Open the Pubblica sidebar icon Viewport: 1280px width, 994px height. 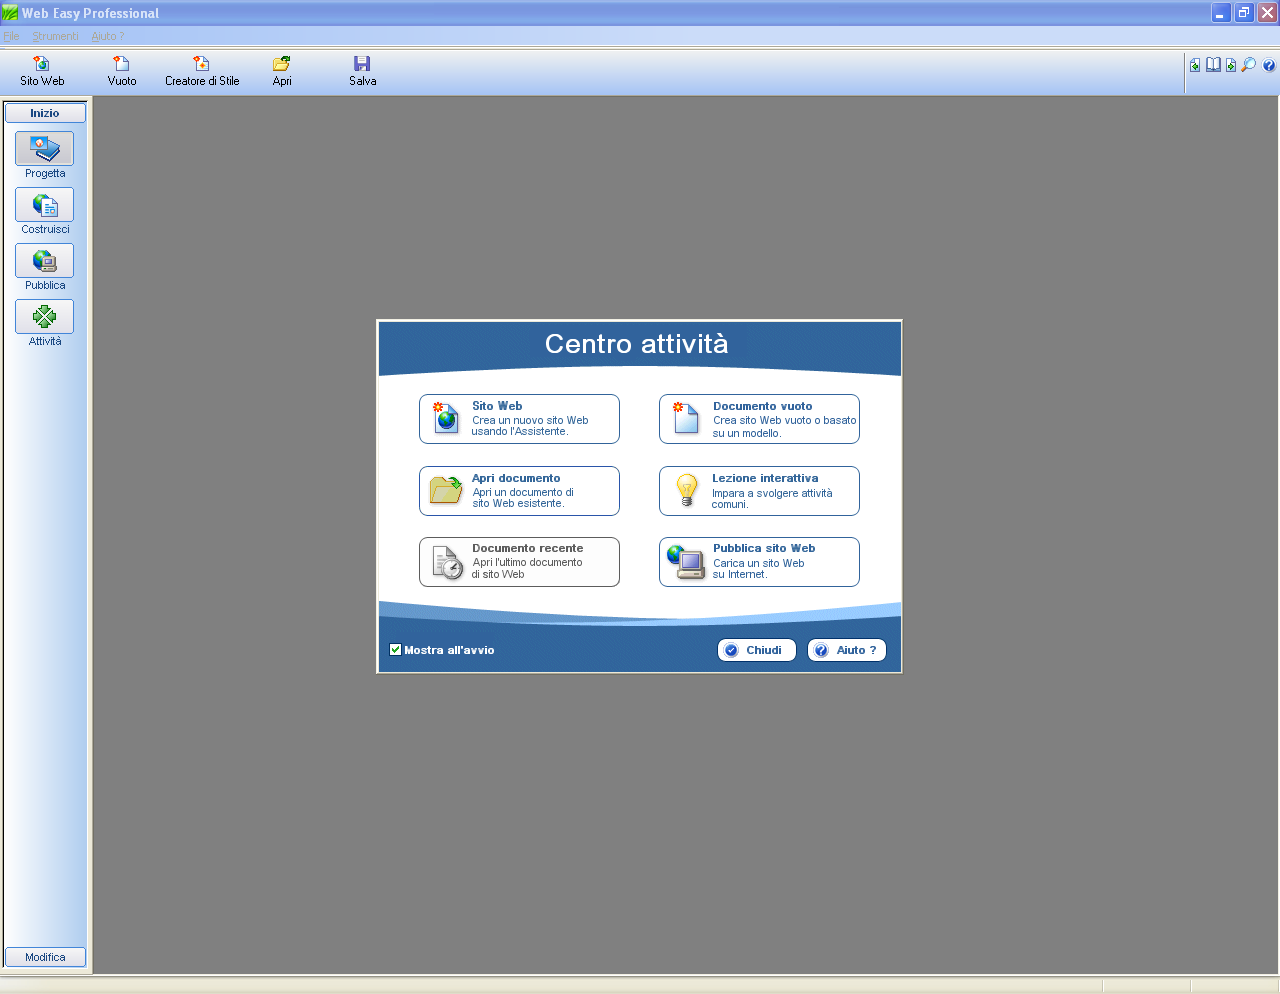point(44,261)
